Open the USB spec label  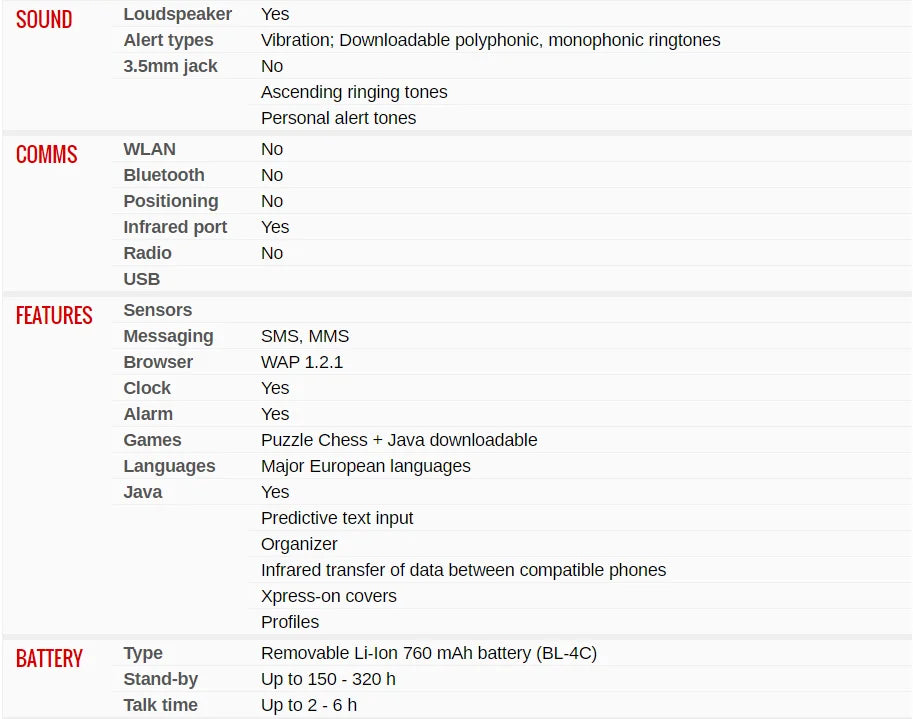coord(141,279)
